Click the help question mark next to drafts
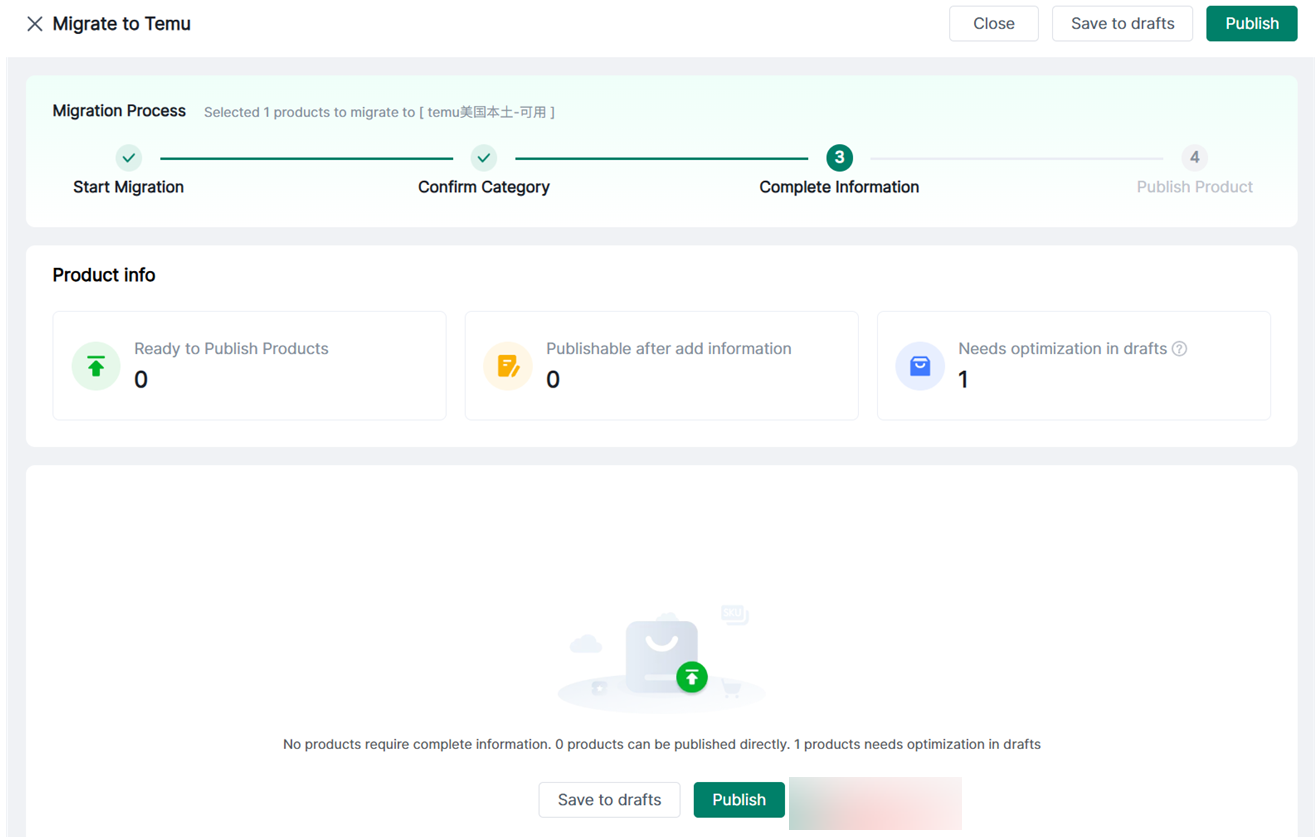This screenshot has height=837, width=1315. tap(1179, 349)
